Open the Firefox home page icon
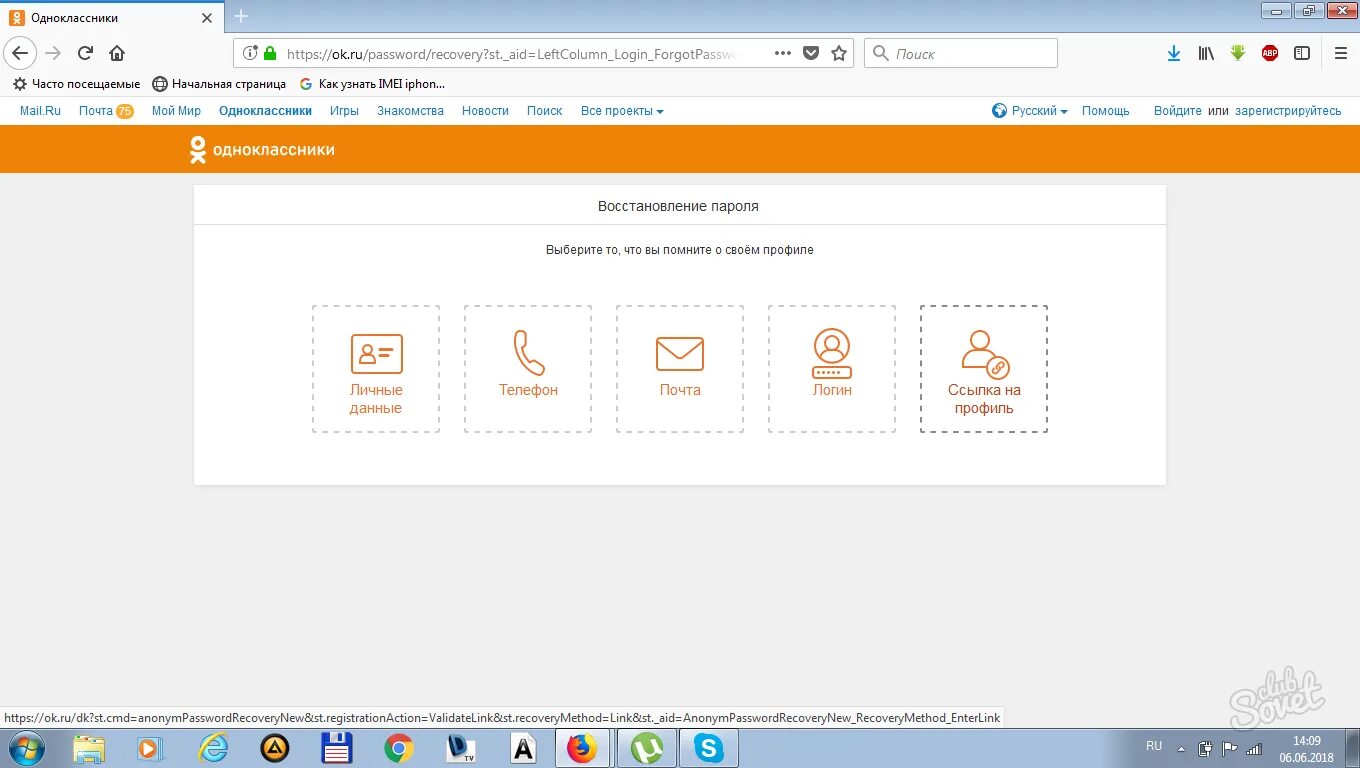This screenshot has height=768, width=1360. click(117, 53)
